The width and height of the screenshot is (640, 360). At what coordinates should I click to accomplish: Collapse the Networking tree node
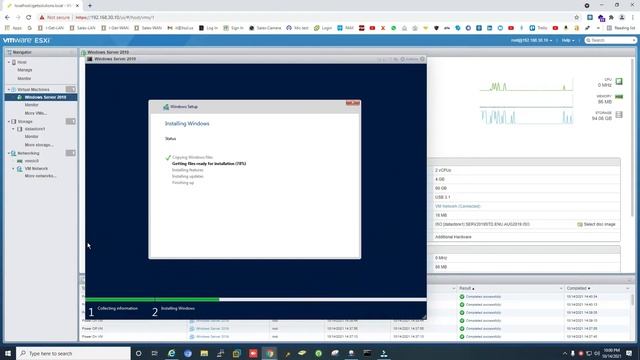pyautogui.click(x=9, y=153)
